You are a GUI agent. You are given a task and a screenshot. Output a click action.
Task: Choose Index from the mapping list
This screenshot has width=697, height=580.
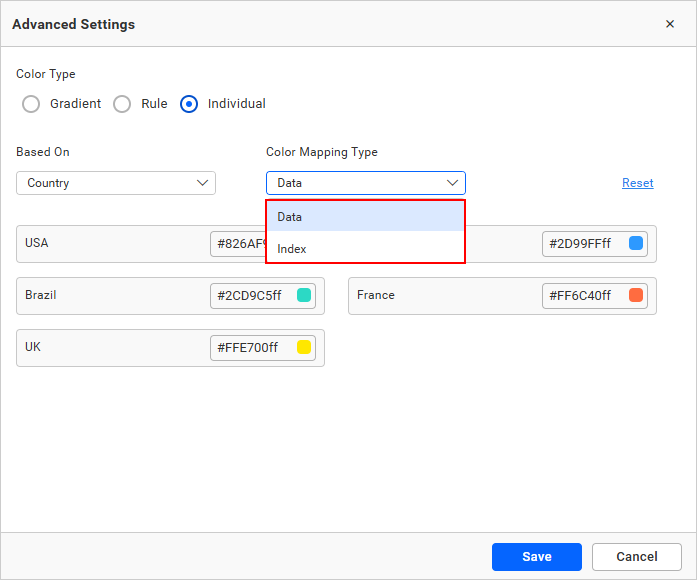(x=365, y=248)
